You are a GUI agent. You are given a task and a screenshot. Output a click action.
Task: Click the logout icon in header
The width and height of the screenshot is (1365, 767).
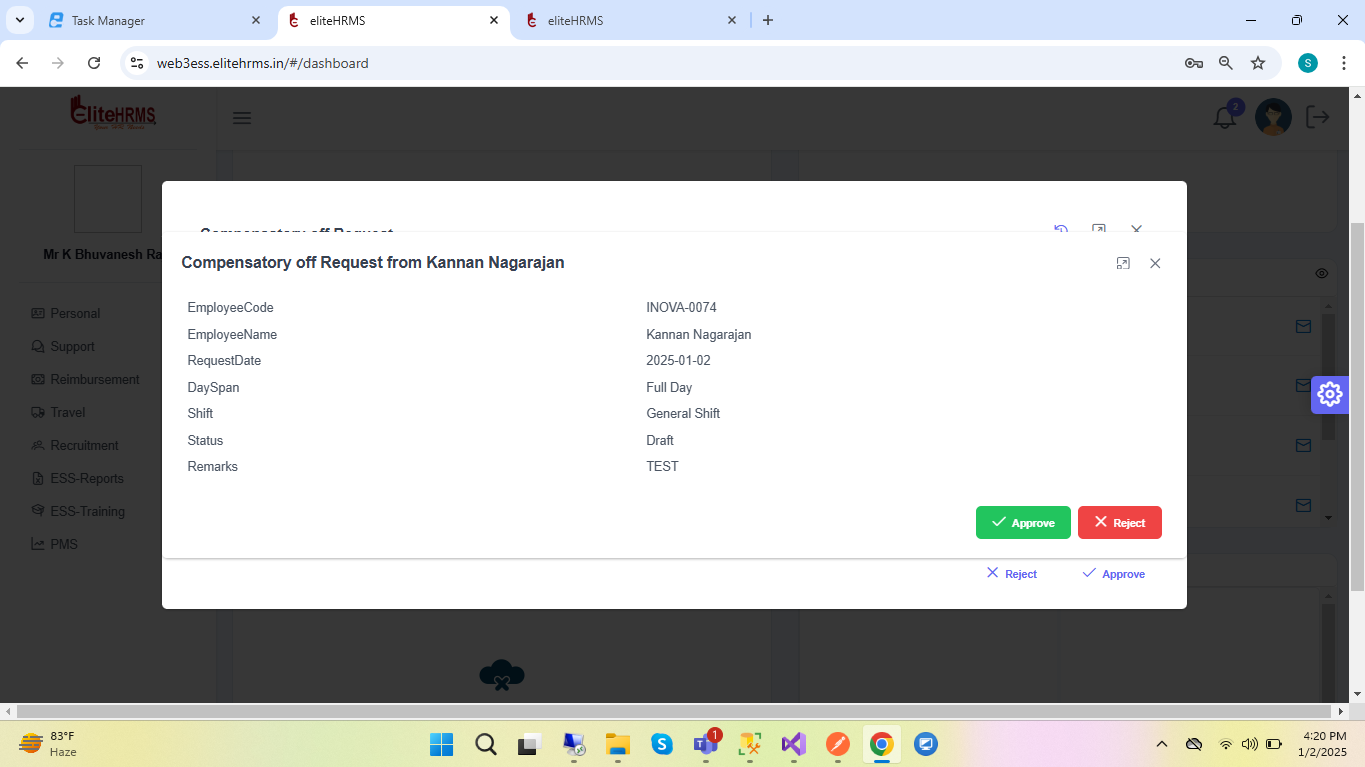tap(1318, 117)
